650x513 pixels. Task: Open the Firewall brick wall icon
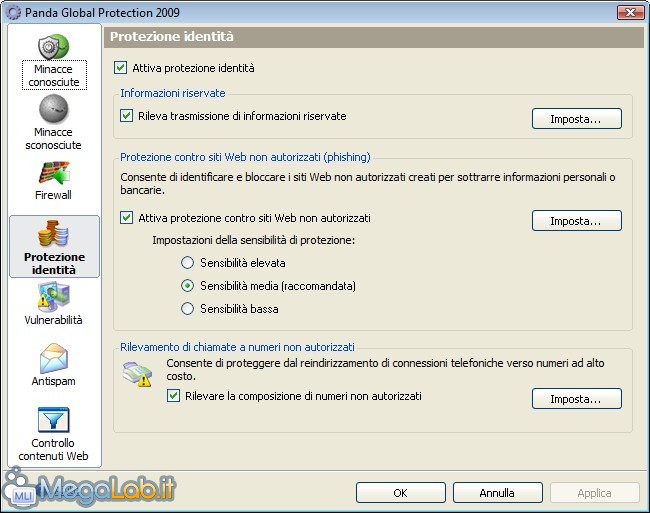(54, 173)
